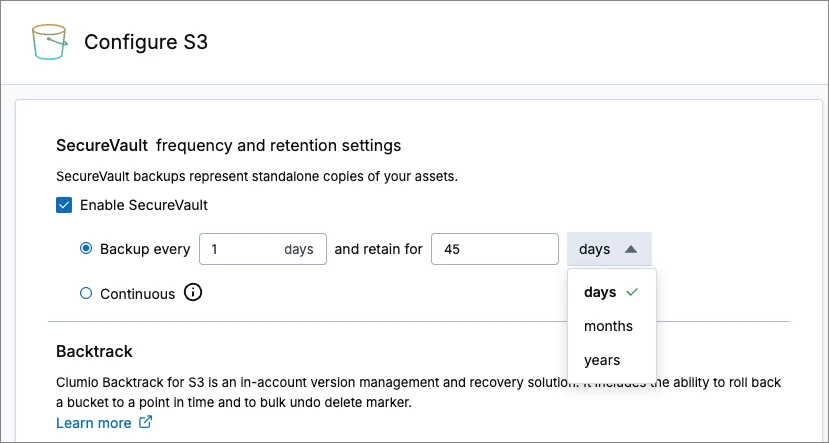Open the days retention unit dropdown

(x=609, y=249)
